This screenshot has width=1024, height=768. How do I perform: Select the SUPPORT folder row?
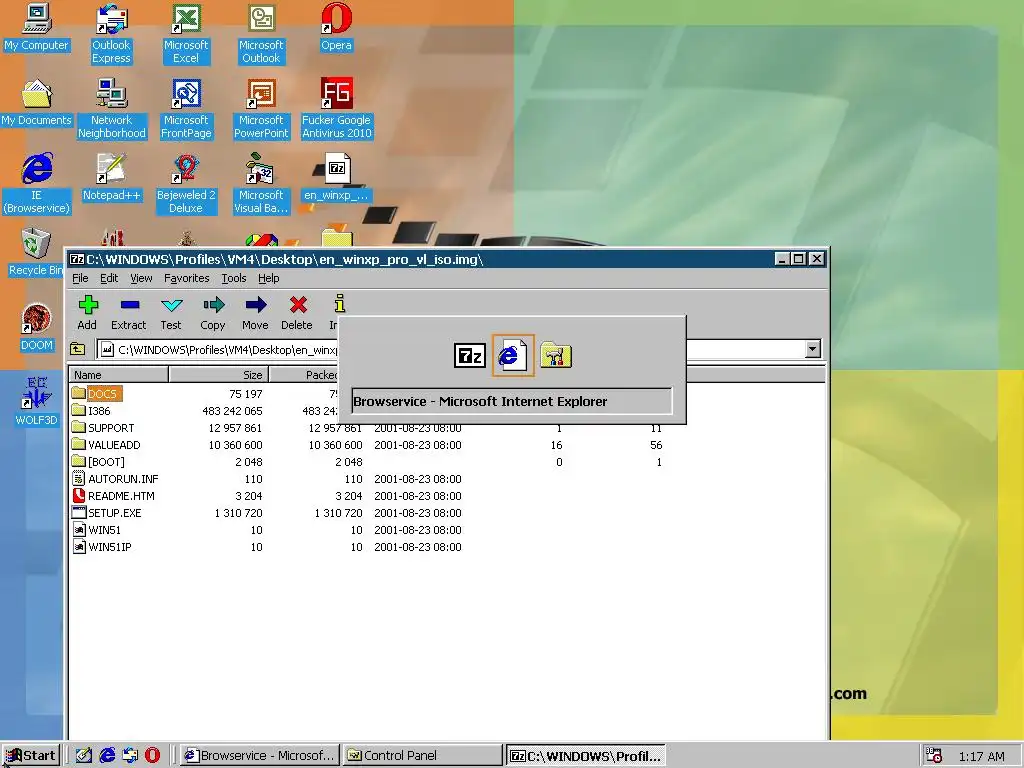click(103, 428)
